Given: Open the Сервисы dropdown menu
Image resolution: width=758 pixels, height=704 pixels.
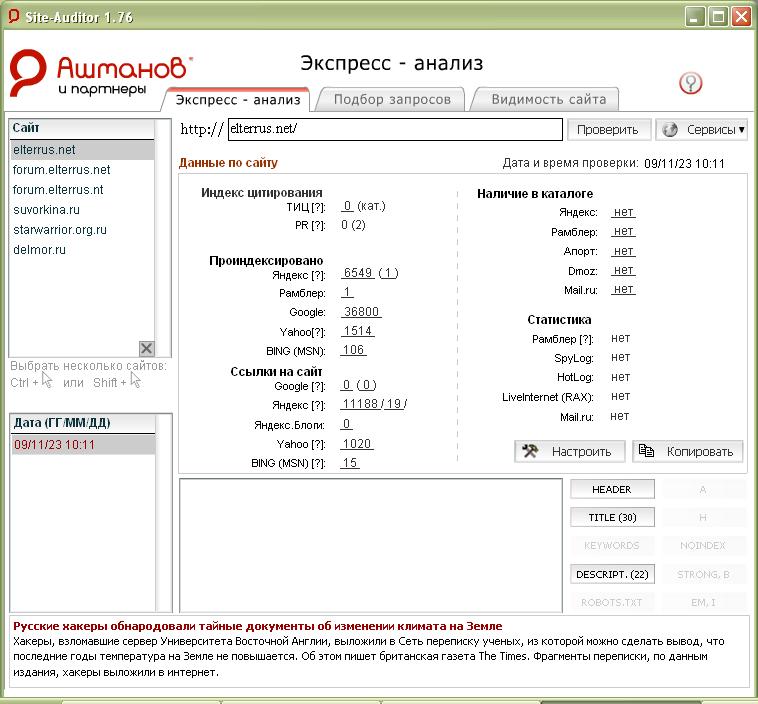Looking at the screenshot, I should coord(702,130).
